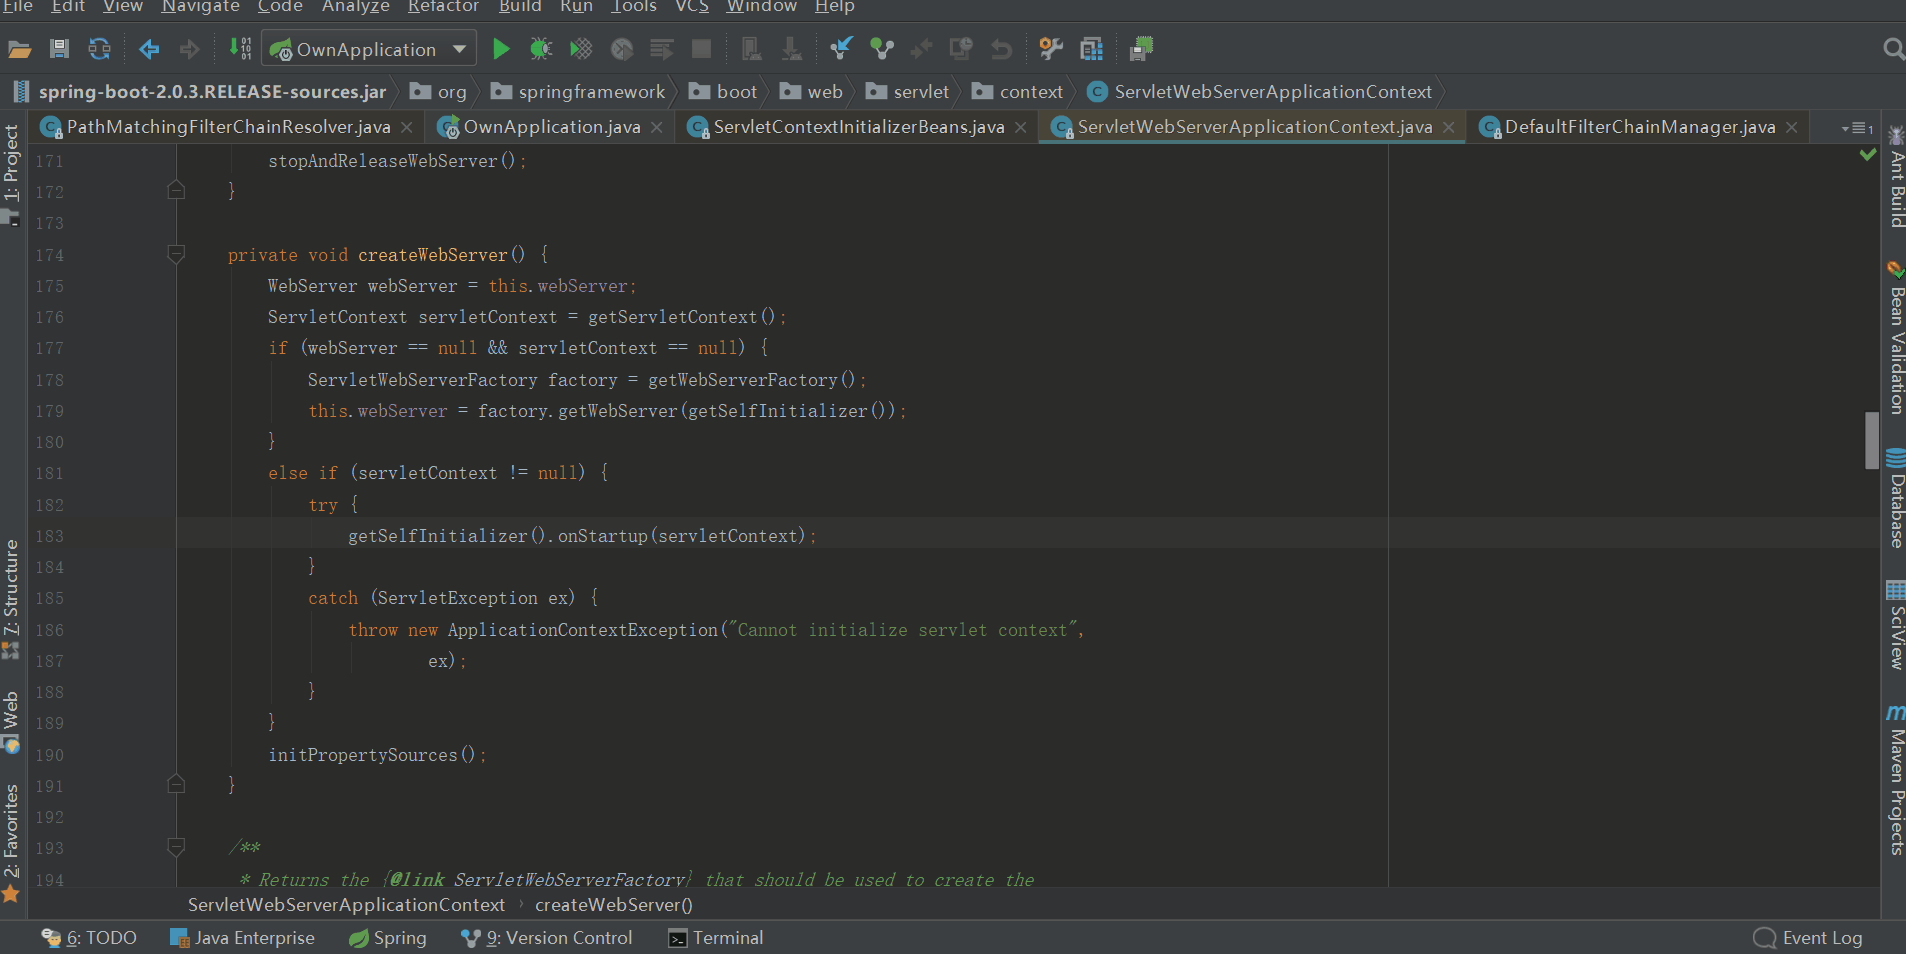Switch to the DefaultFilterChainManager.java tab
The image size is (1906, 954).
pyautogui.click(x=1640, y=127)
